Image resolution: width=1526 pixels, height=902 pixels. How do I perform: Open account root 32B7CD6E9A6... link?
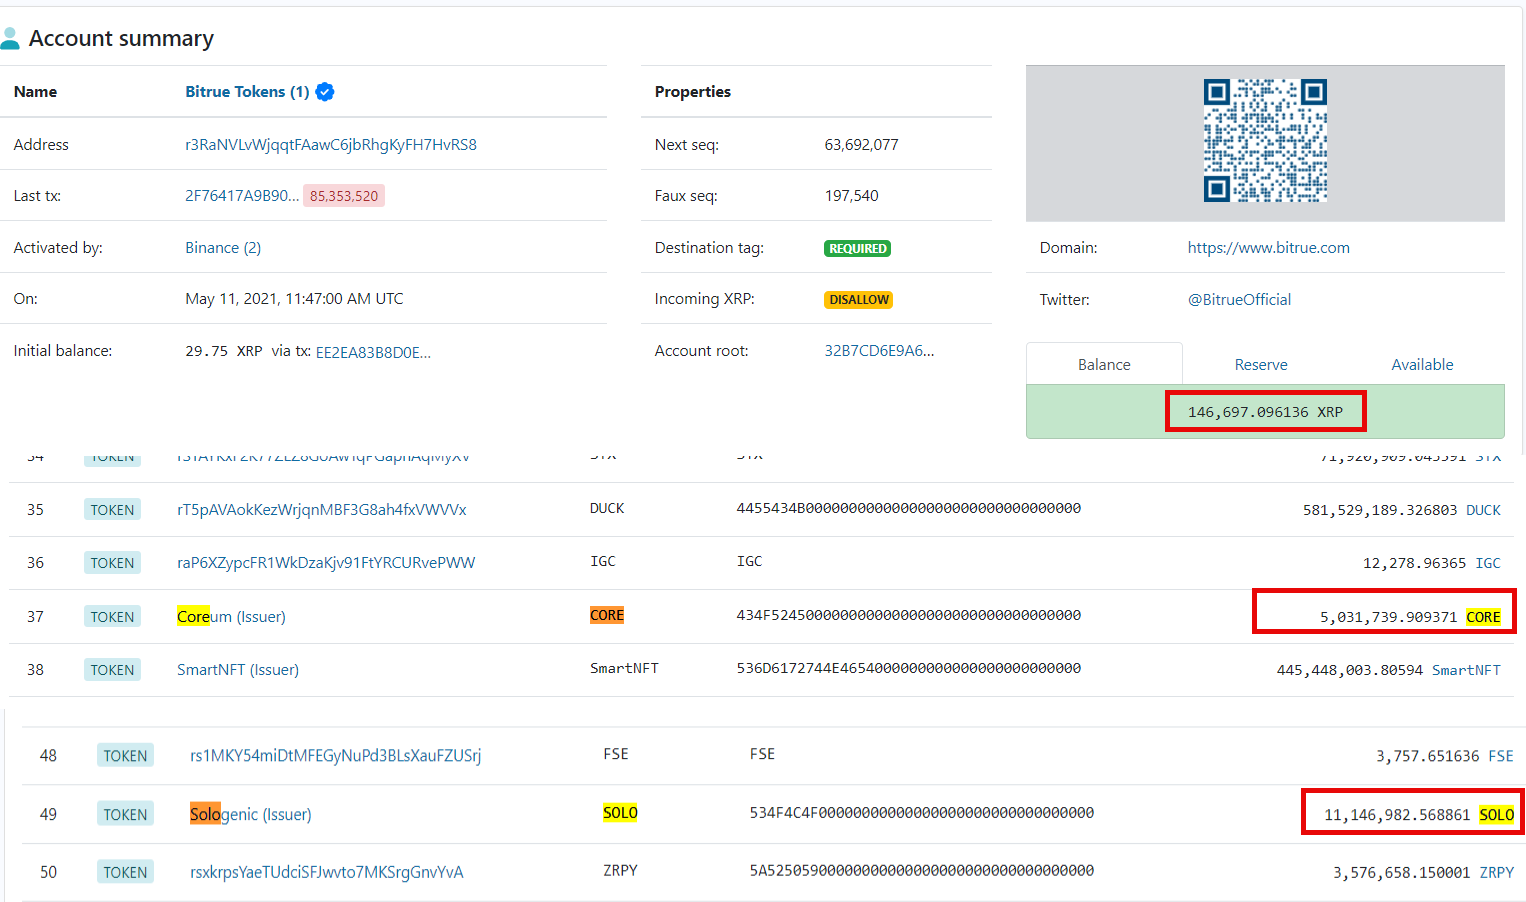879,351
